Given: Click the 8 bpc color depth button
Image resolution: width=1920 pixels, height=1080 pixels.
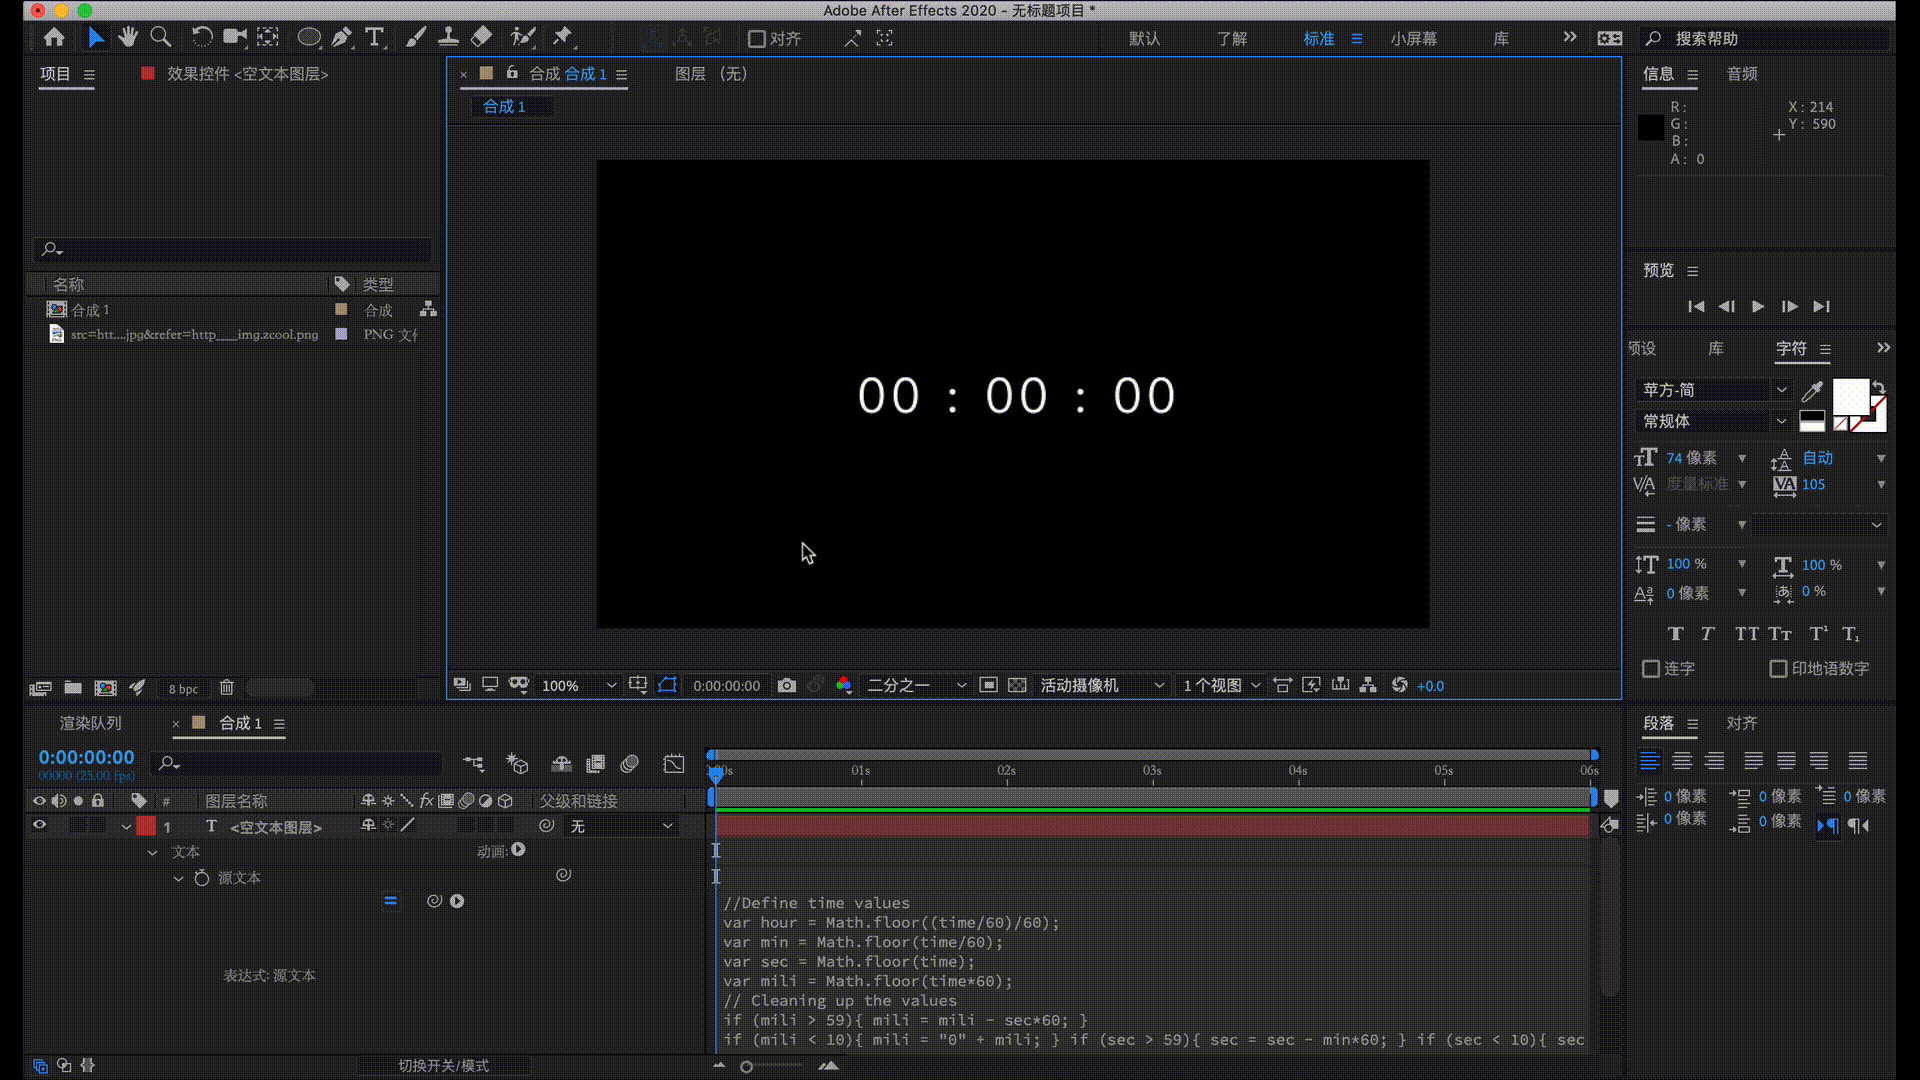Looking at the screenshot, I should pos(183,688).
